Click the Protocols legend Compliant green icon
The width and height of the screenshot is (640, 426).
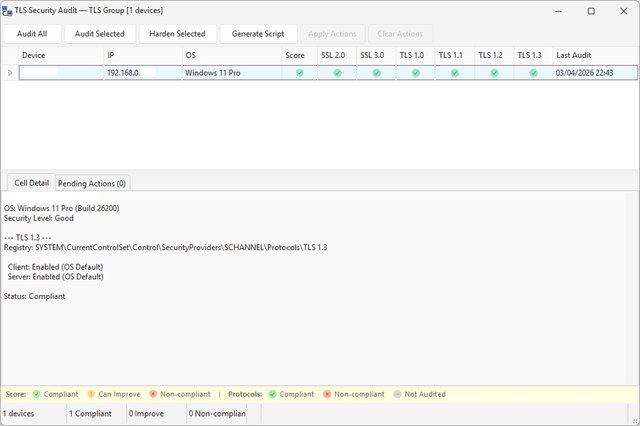pyautogui.click(x=272, y=394)
